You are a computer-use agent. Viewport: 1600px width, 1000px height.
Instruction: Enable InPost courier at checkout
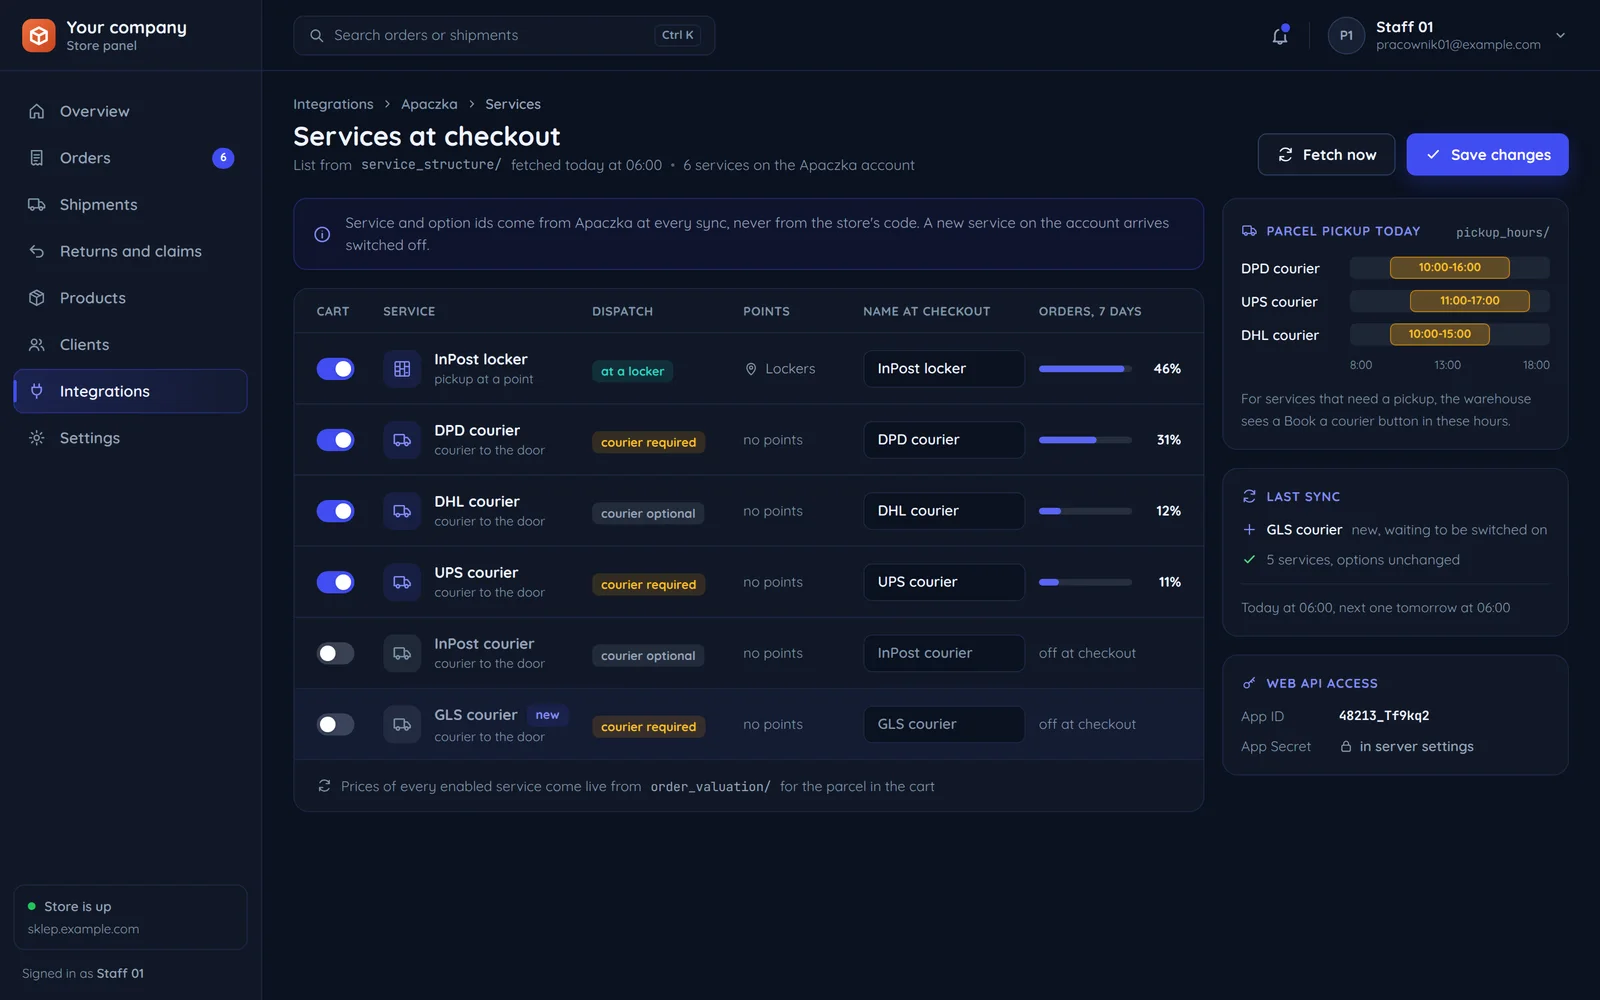click(335, 653)
